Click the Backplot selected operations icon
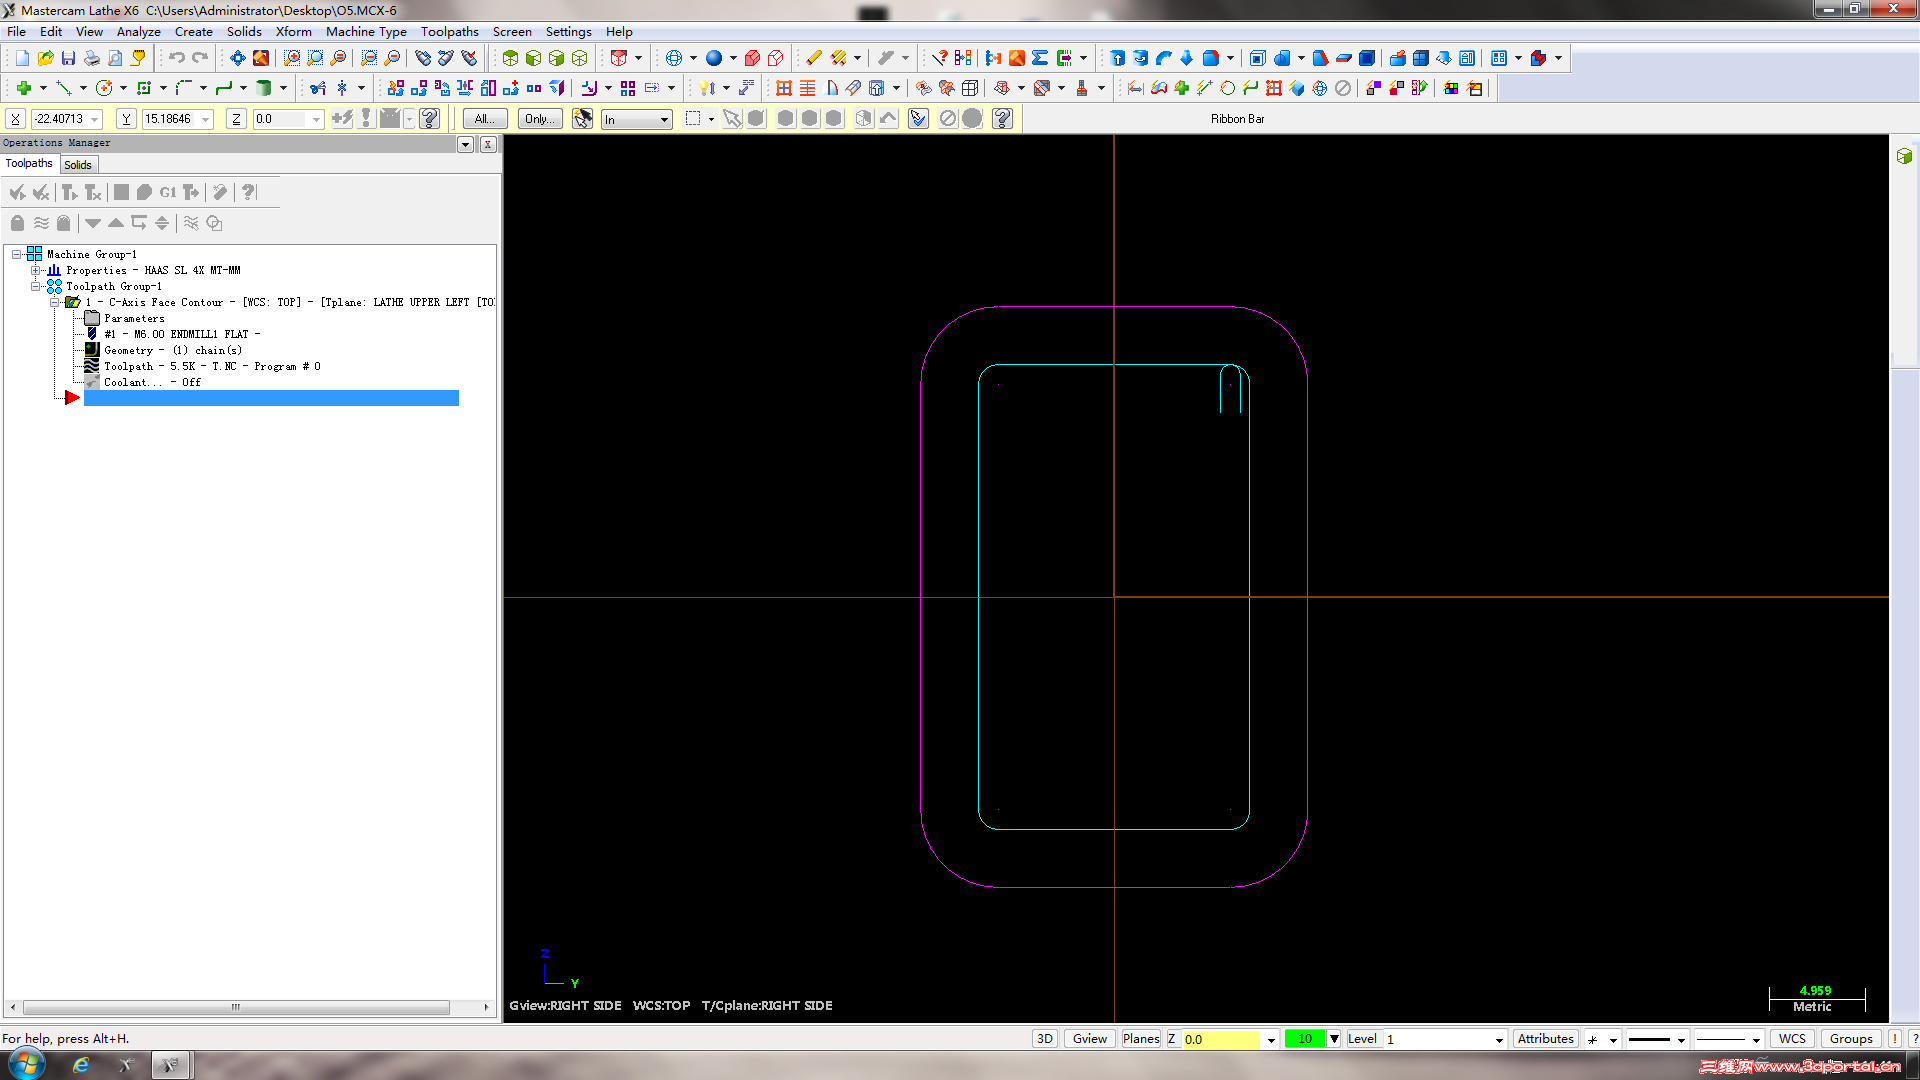Image resolution: width=1920 pixels, height=1080 pixels. (121, 192)
